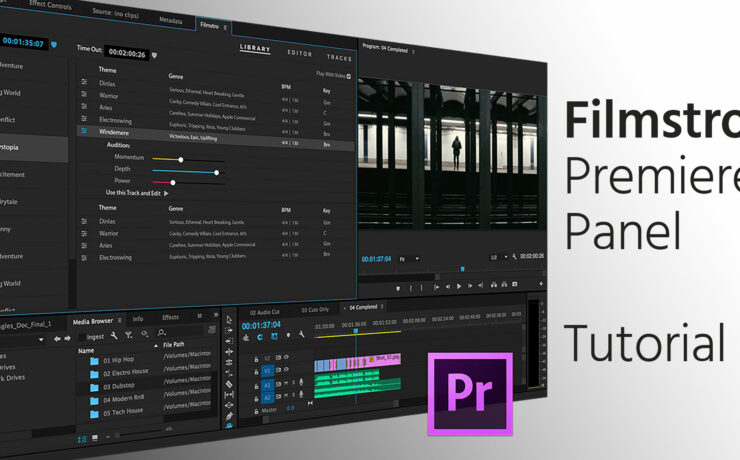
Task: Add a marker in the timeline header
Action: pos(288,335)
